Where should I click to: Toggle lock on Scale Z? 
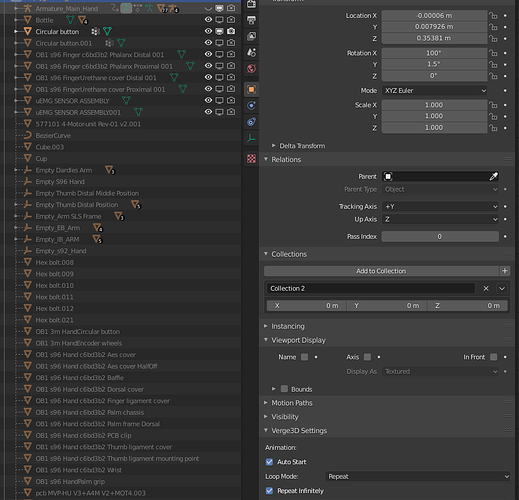tap(493, 128)
